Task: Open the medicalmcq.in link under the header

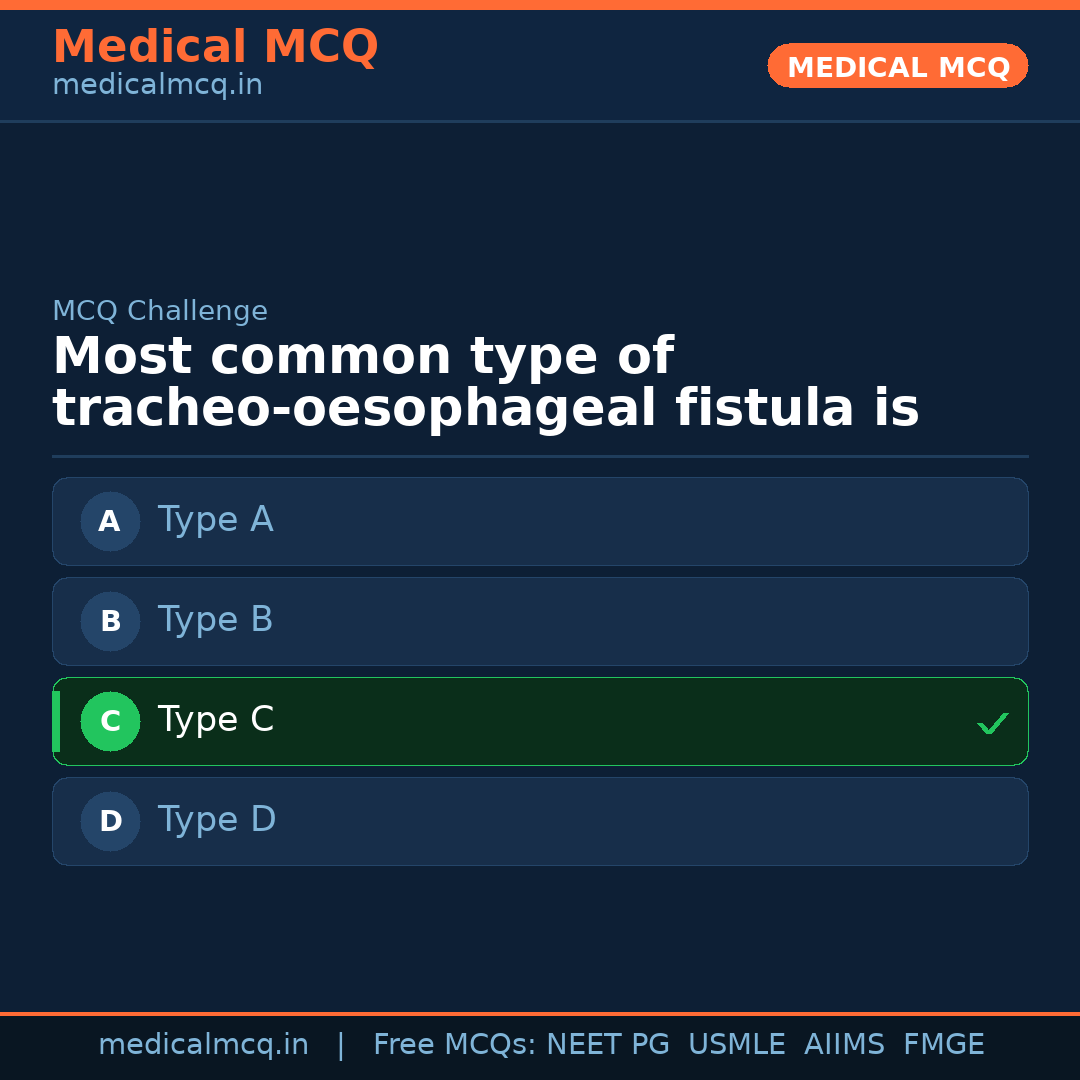Action: pos(157,86)
